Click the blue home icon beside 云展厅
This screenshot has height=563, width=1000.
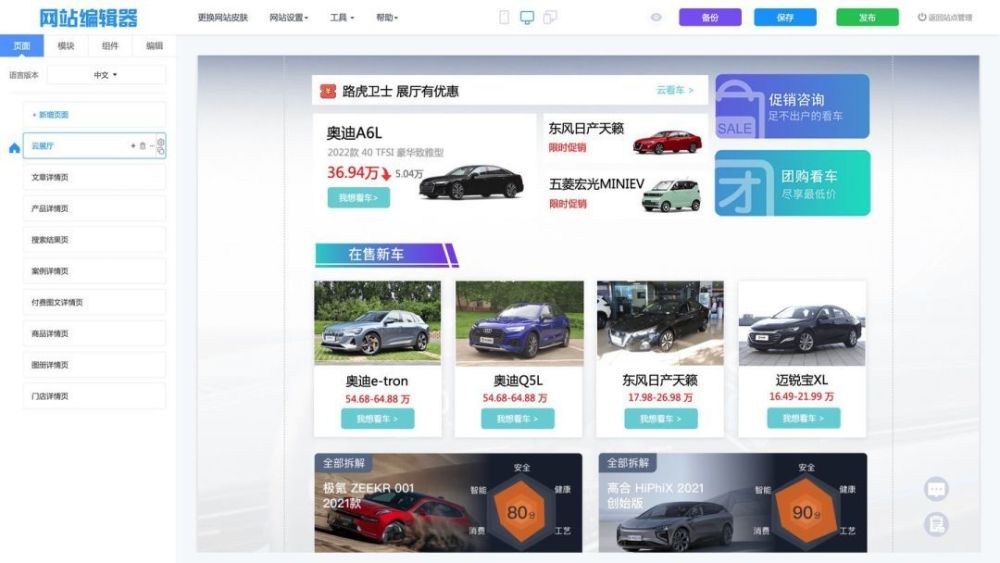tap(14, 148)
